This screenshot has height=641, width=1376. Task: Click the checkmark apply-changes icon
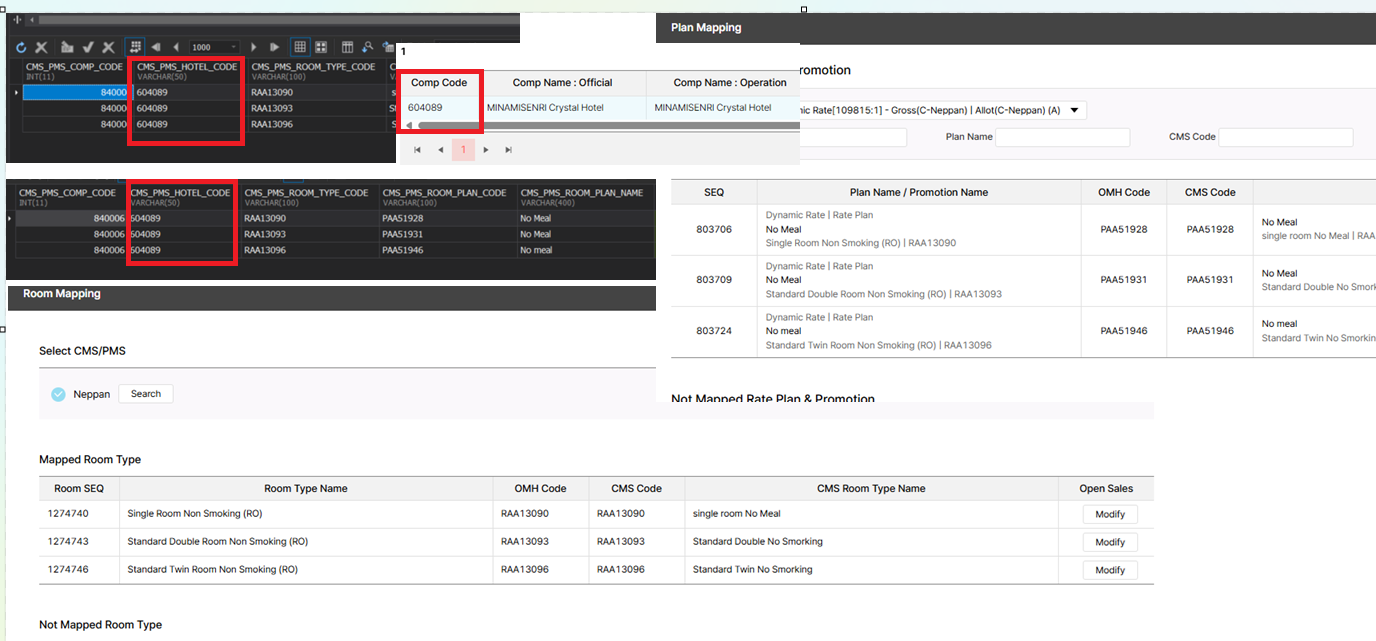(88, 47)
